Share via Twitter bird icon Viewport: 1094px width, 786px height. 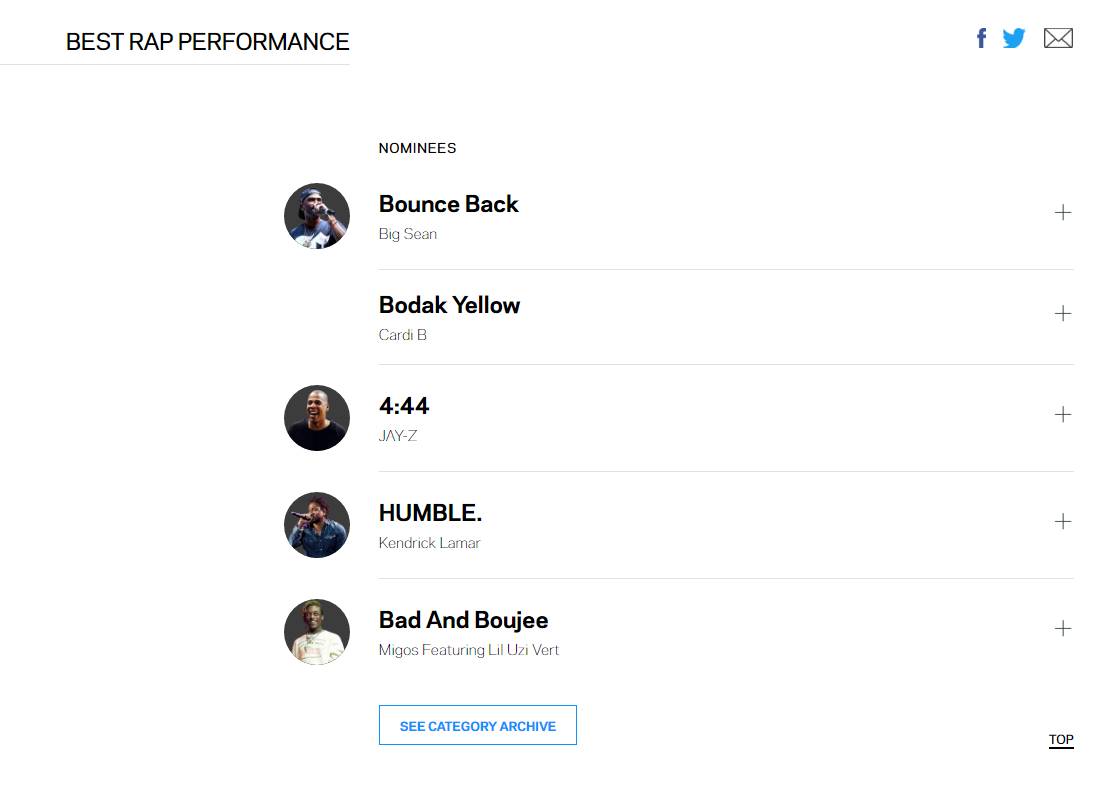point(1014,38)
